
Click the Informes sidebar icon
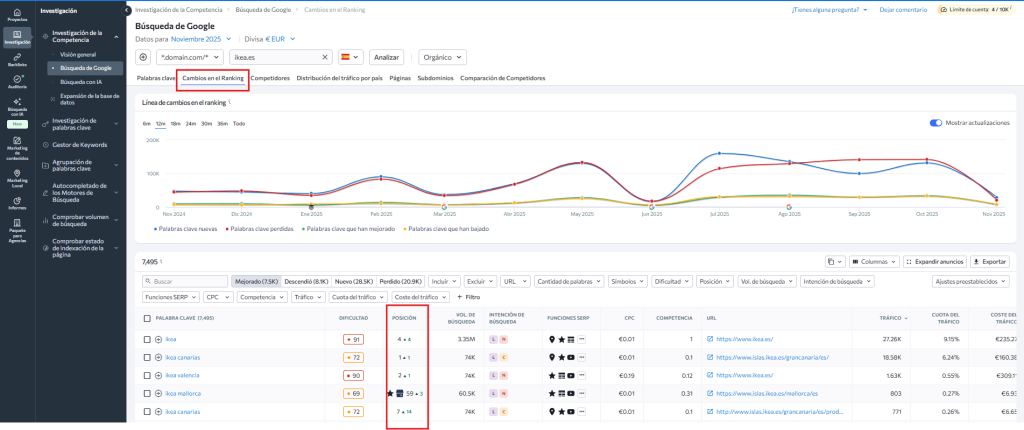coord(16,202)
